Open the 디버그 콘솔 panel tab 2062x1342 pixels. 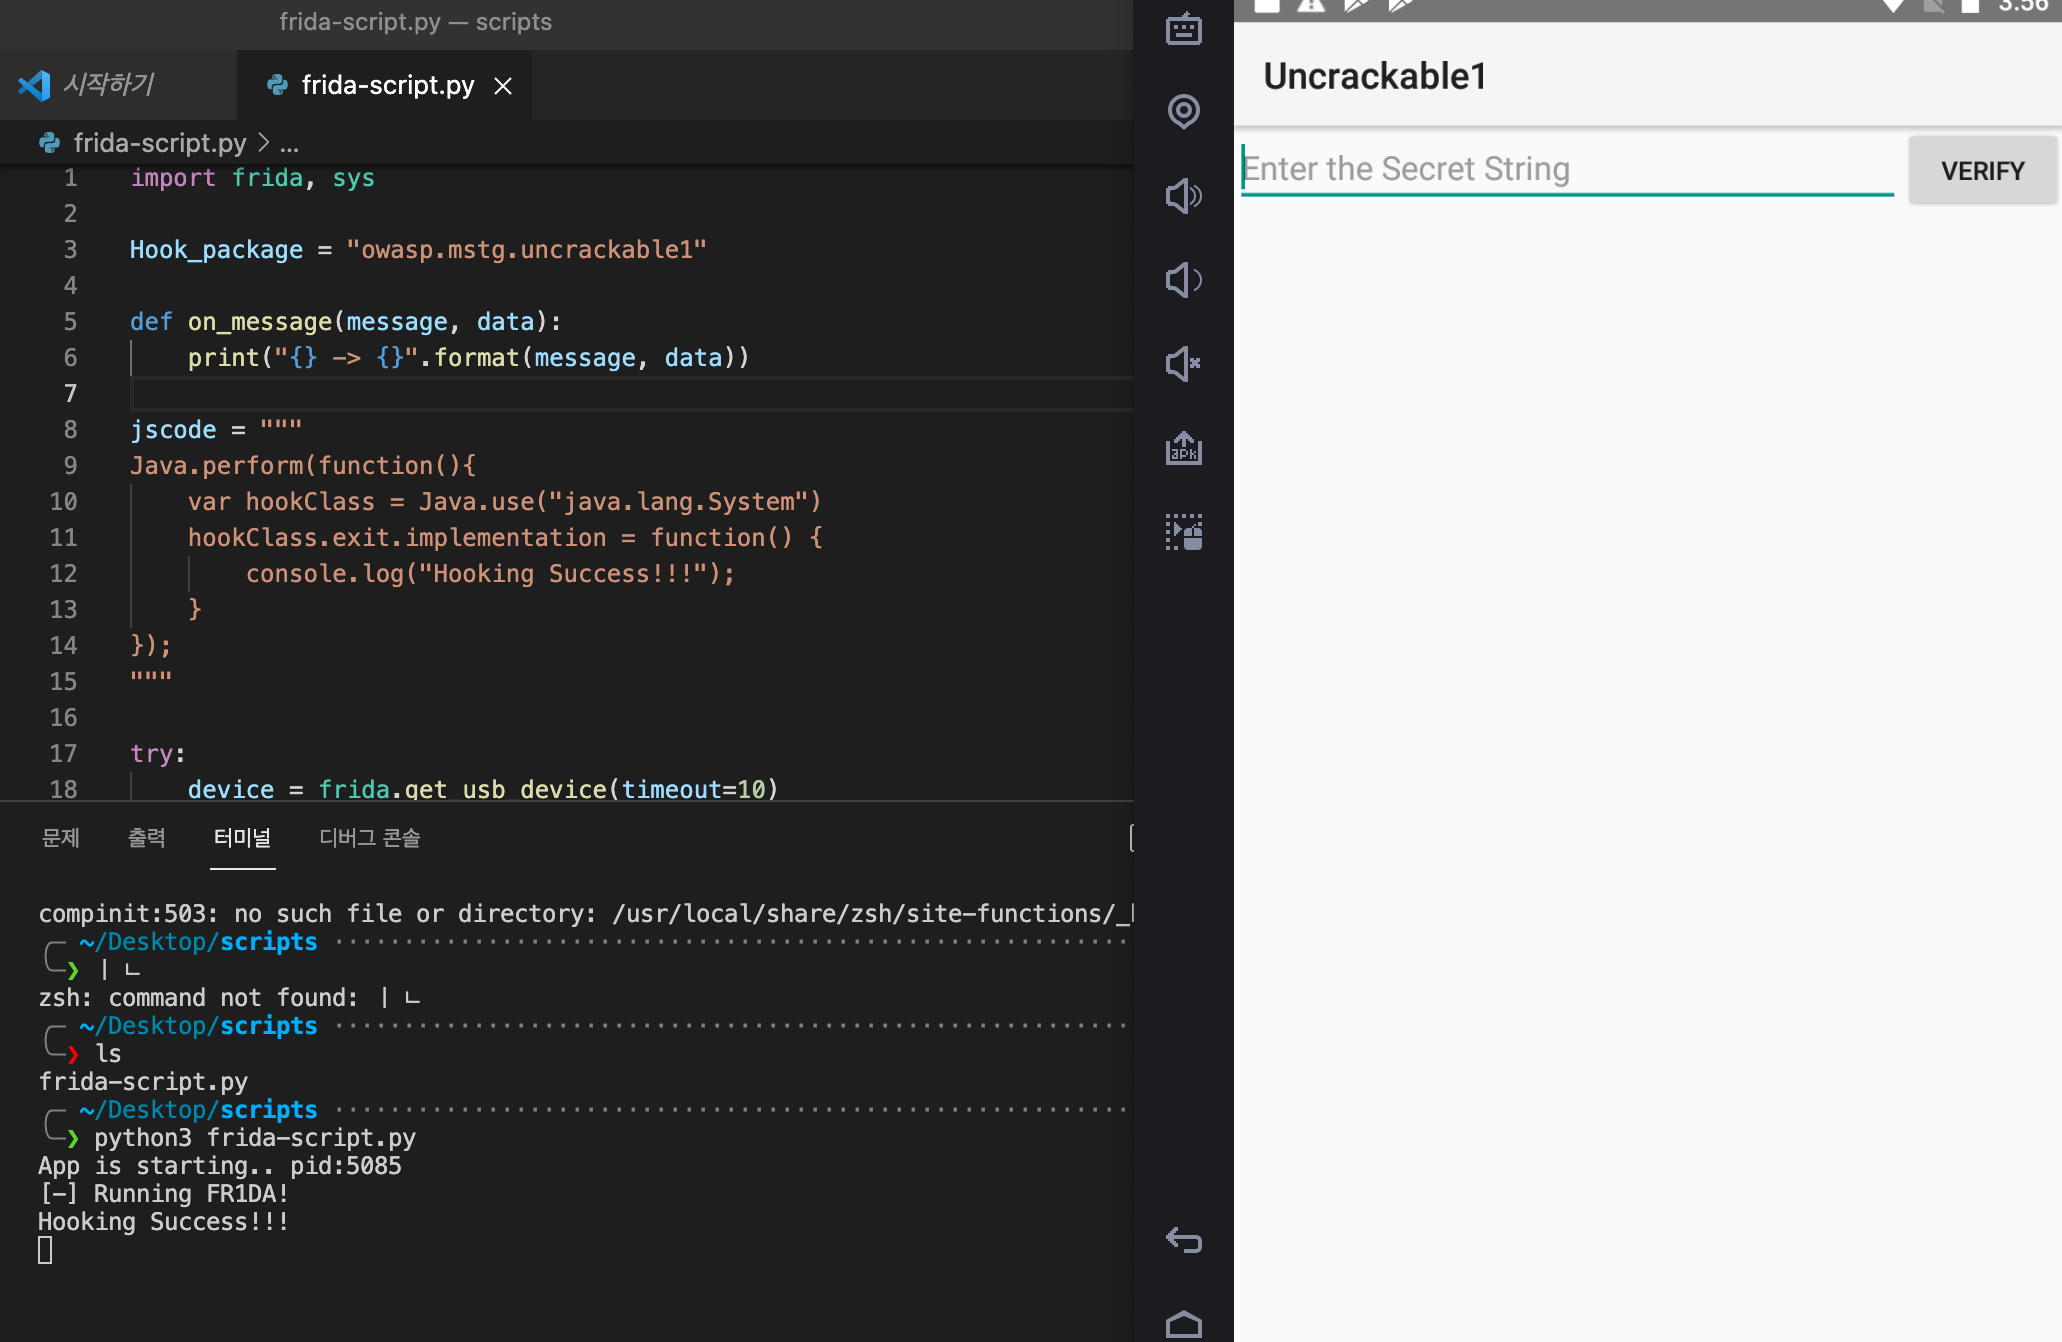click(x=369, y=838)
